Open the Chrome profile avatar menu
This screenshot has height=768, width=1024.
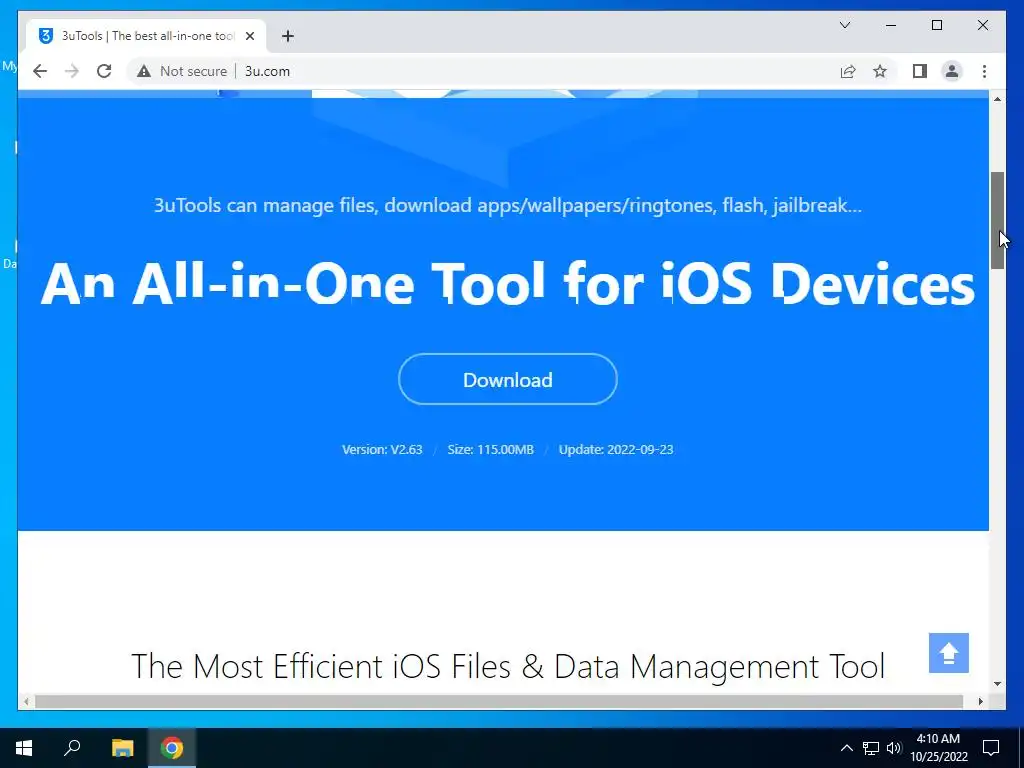tap(952, 71)
